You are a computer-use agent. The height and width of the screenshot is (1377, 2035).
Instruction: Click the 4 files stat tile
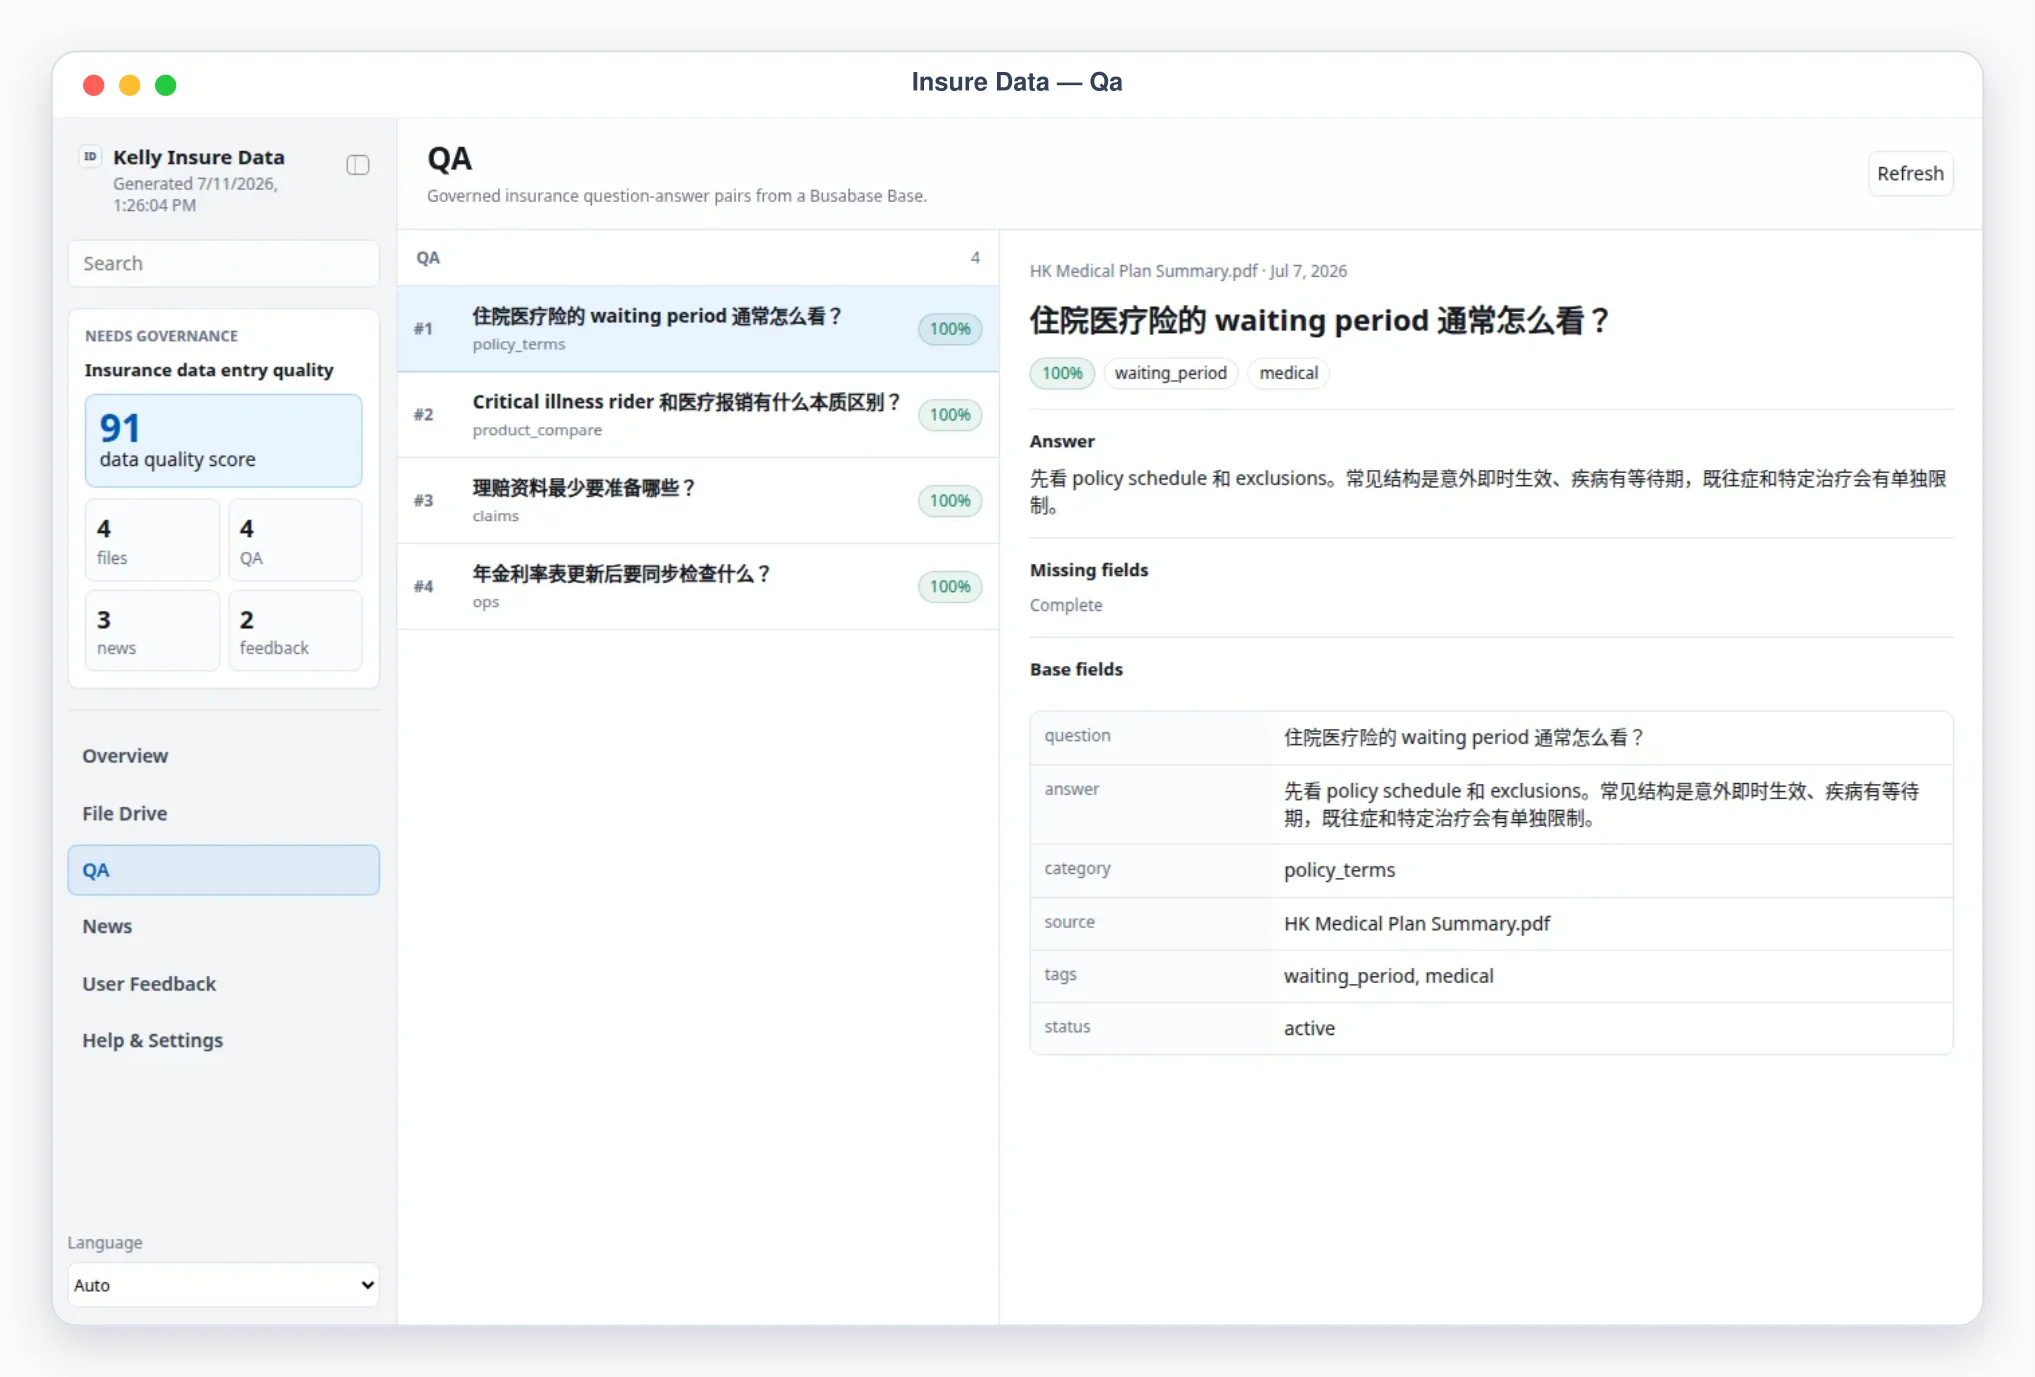152,540
